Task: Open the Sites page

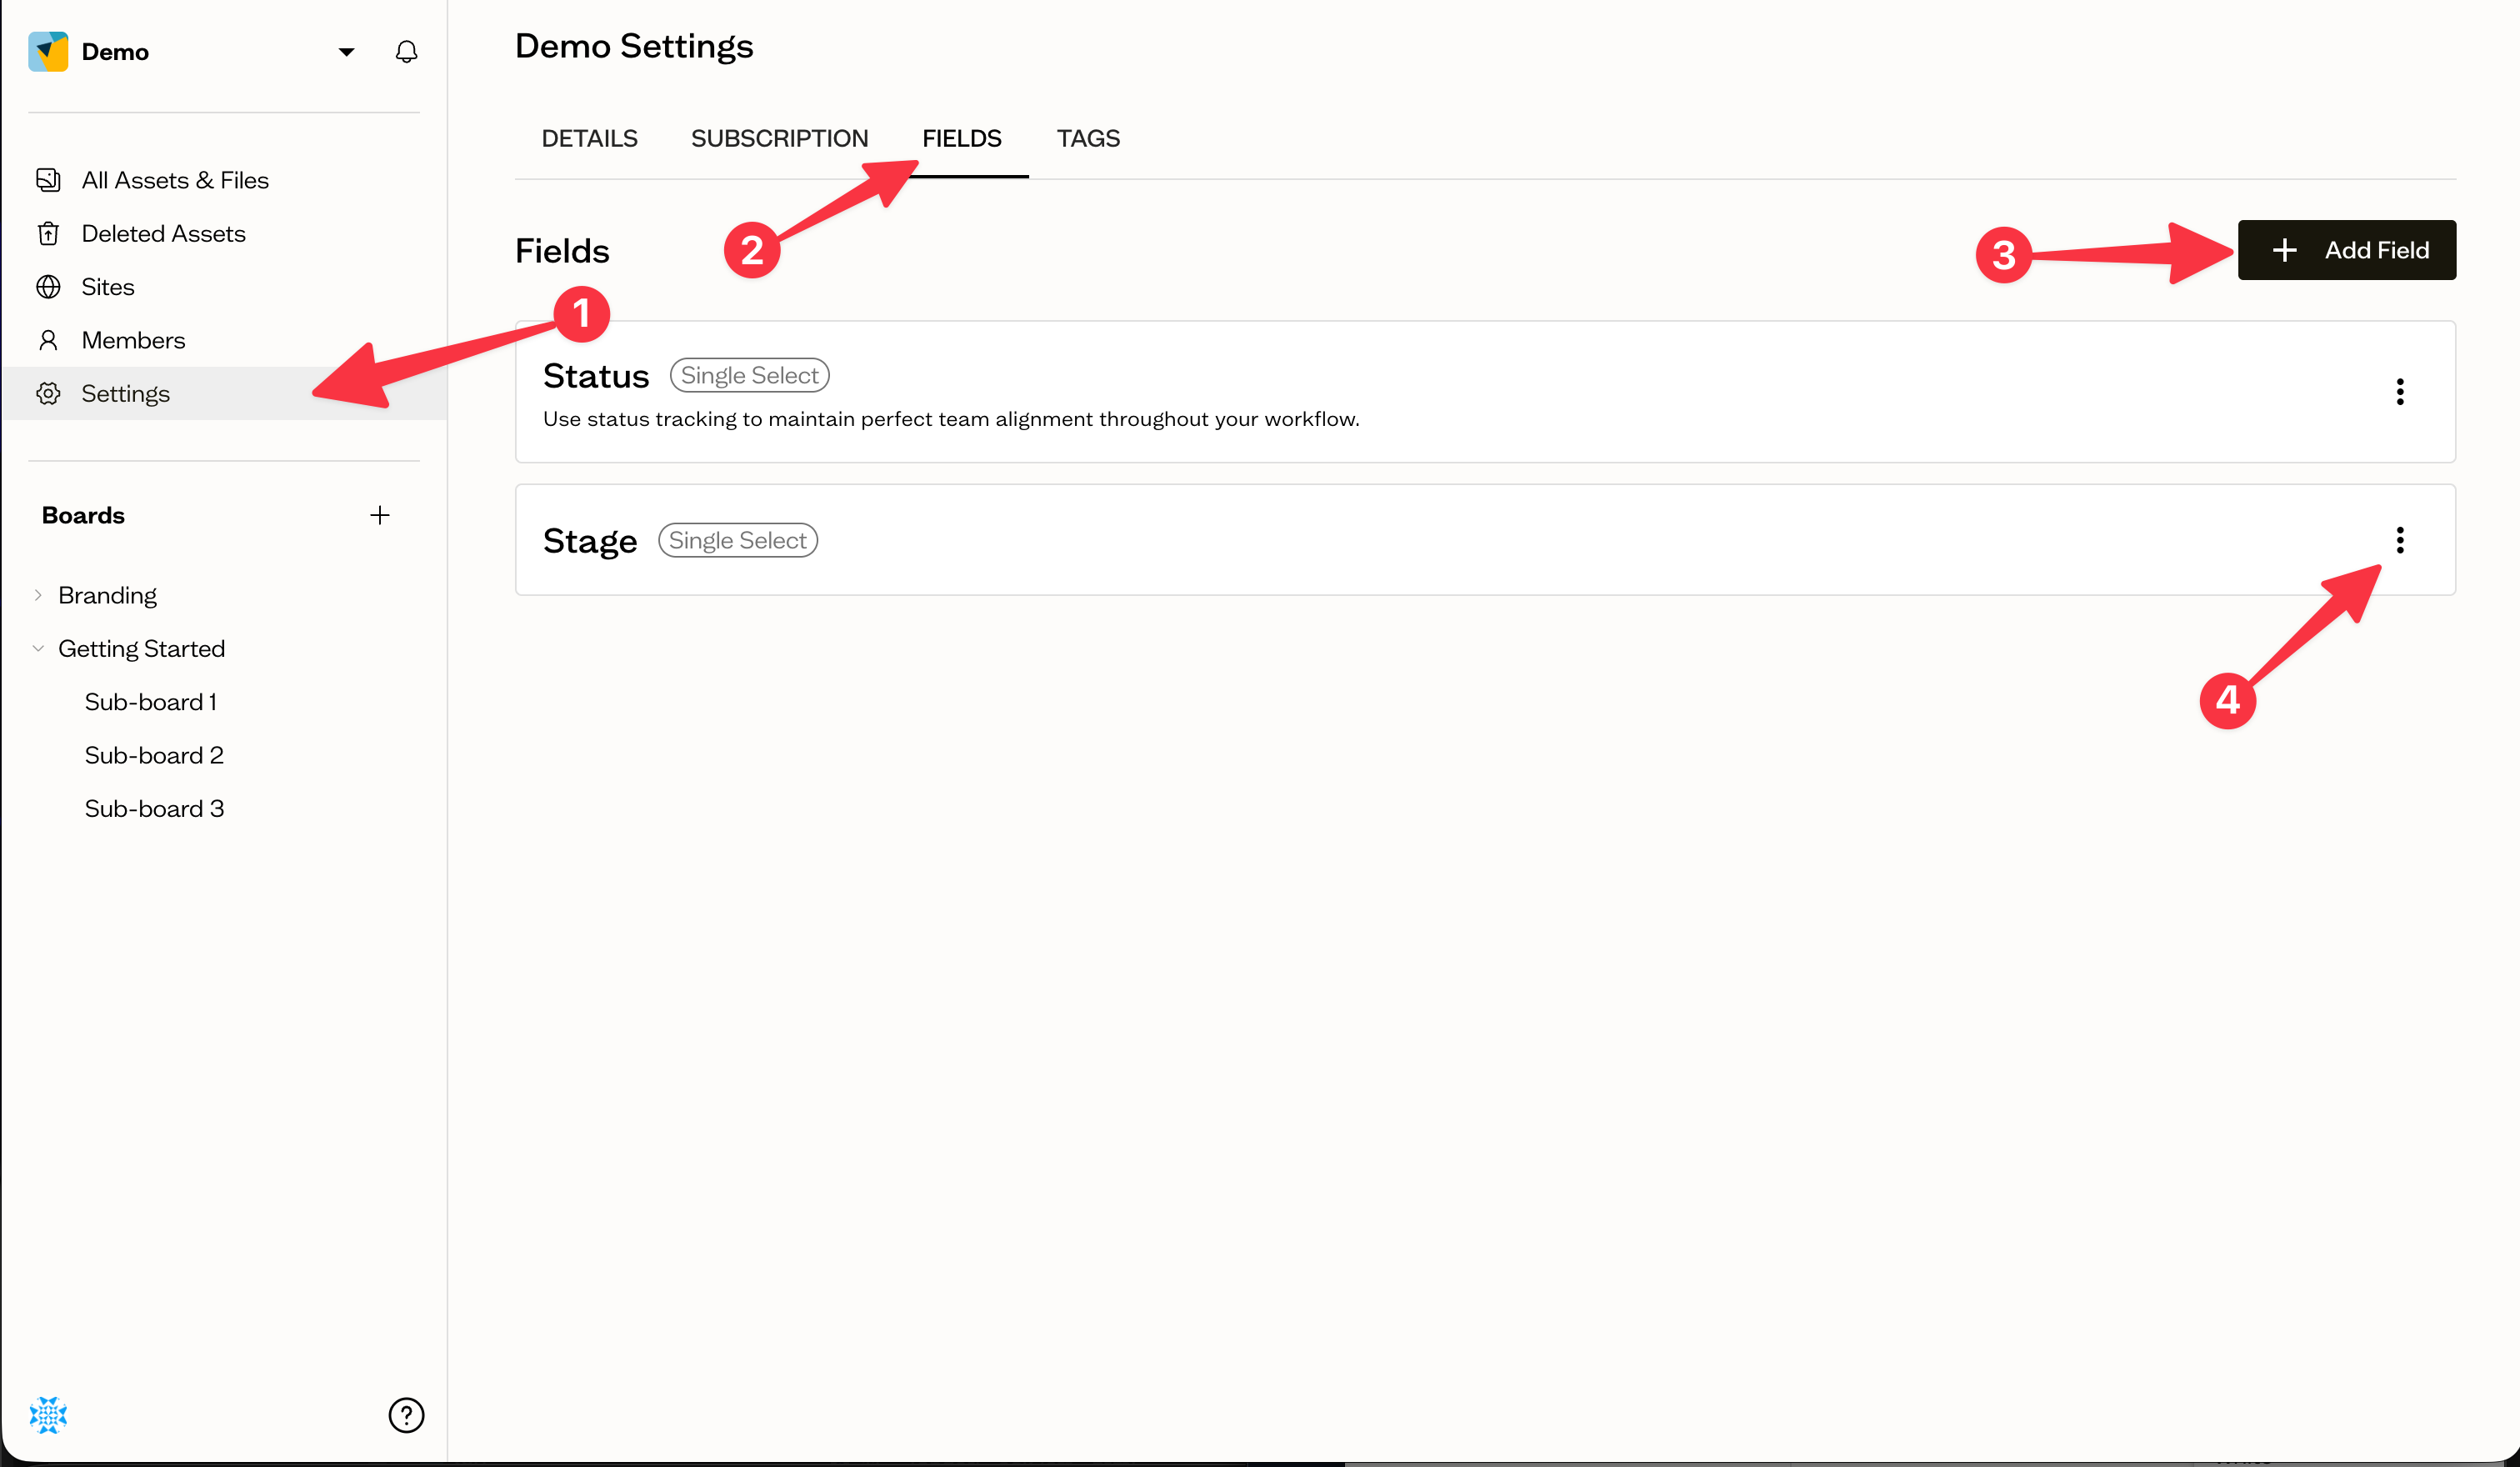Action: (x=107, y=287)
